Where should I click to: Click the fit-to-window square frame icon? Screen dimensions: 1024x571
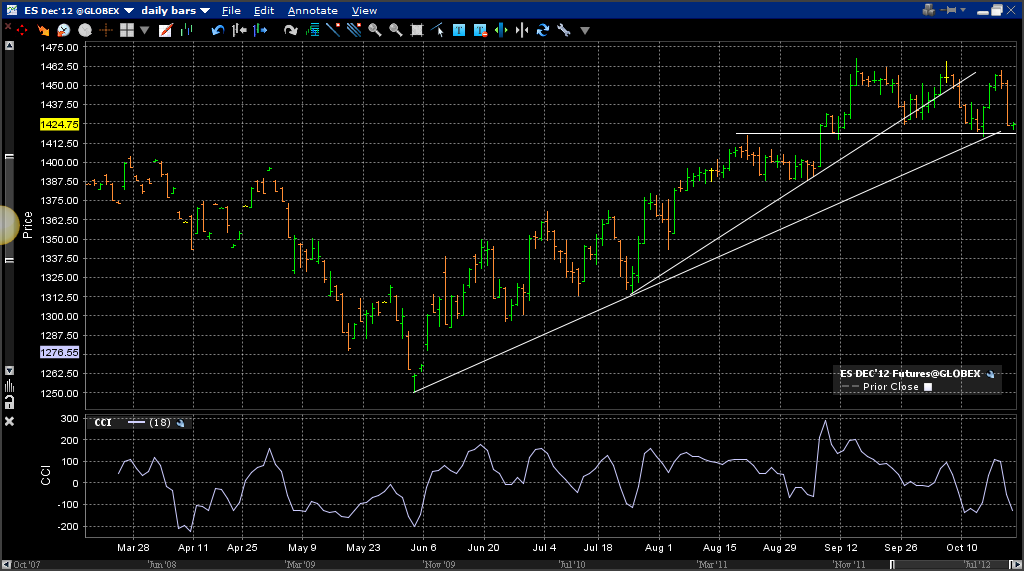click(x=417, y=30)
